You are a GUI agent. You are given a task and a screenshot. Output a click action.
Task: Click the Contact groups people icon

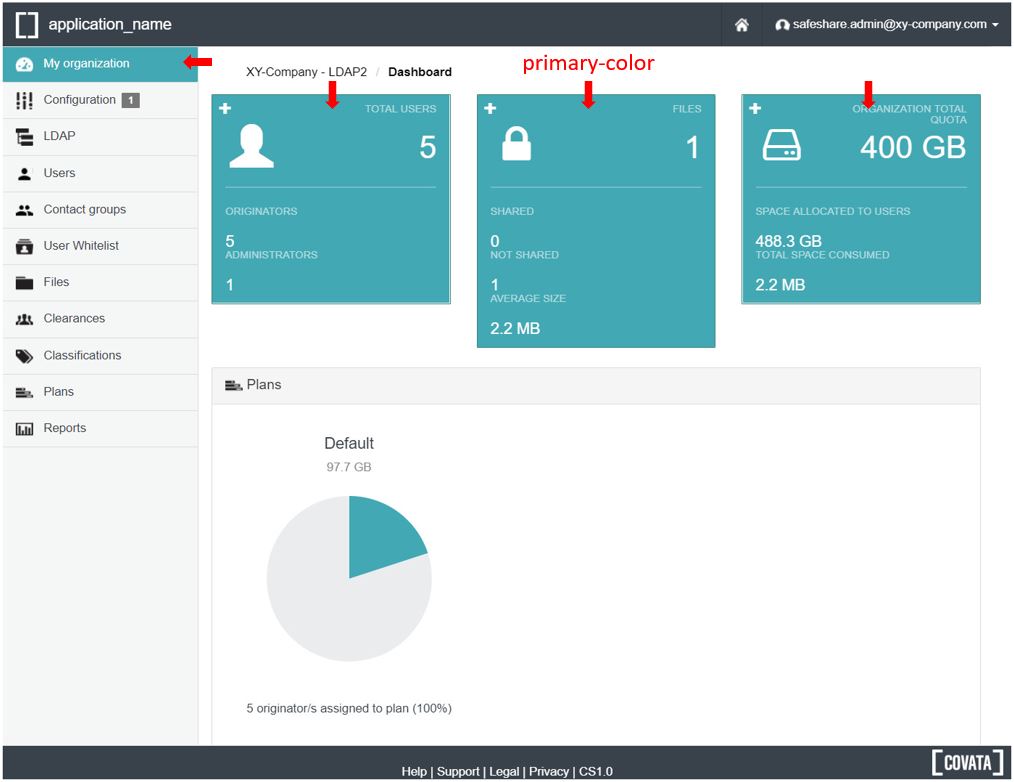(x=25, y=210)
